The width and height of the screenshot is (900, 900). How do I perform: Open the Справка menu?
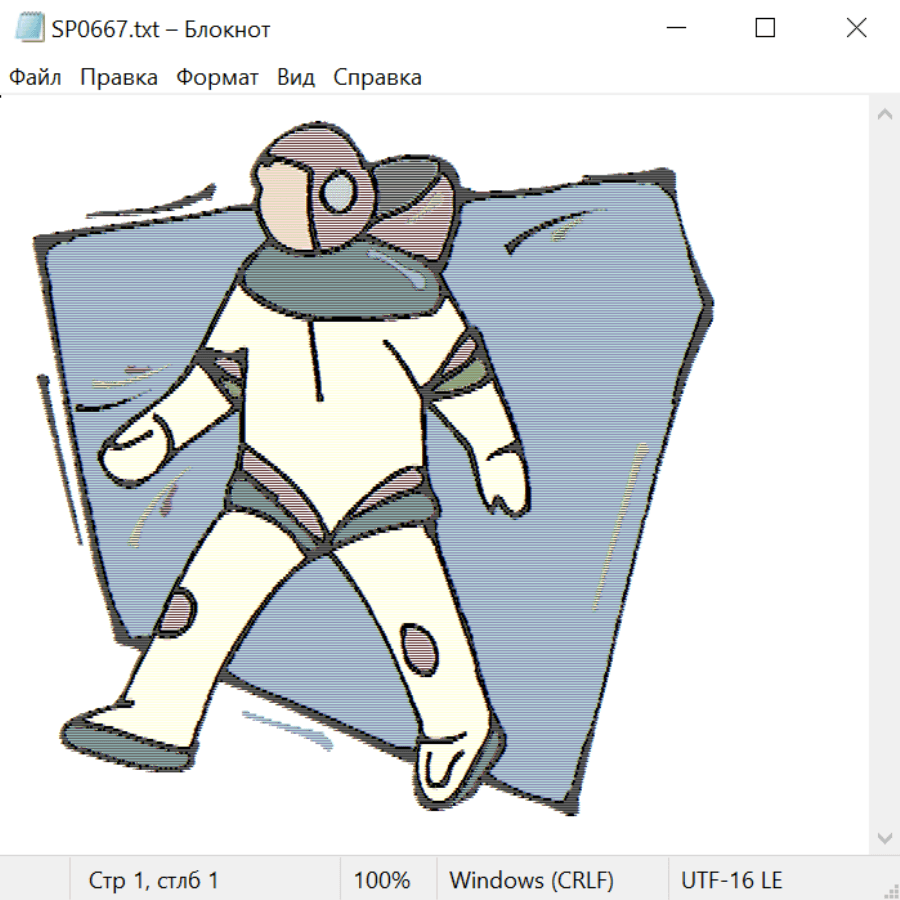(x=377, y=78)
